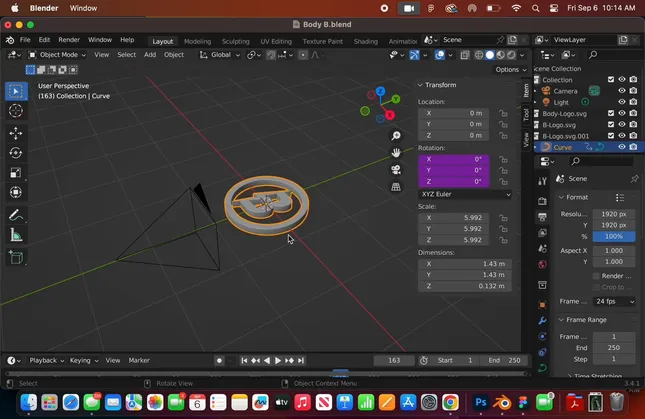
Task: Switch to the UV Editing workspace tab
Action: (x=276, y=41)
